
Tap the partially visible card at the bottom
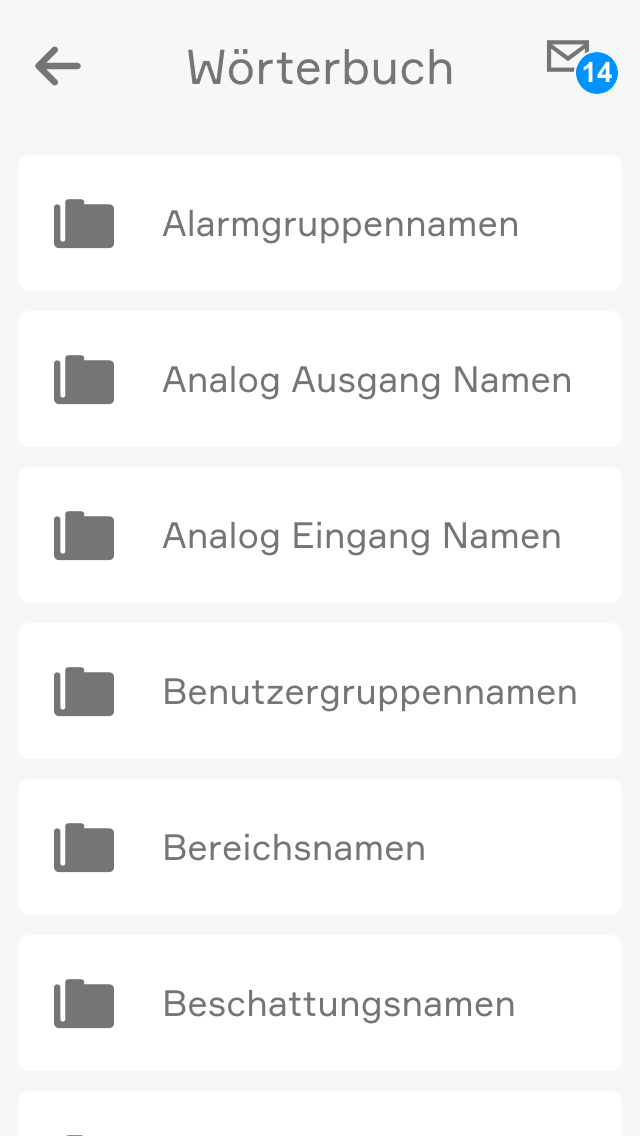pyautogui.click(x=320, y=1116)
